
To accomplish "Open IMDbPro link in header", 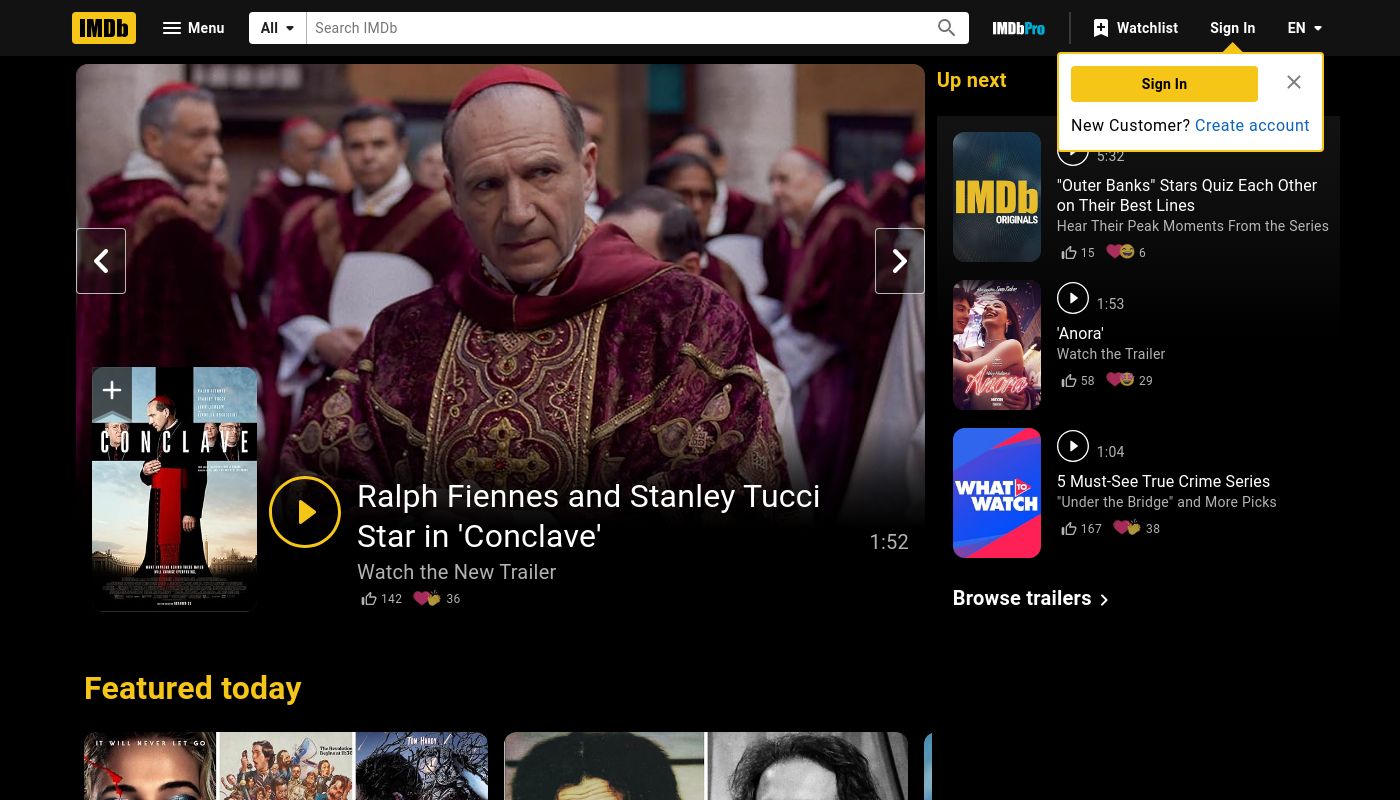I will (1018, 28).
